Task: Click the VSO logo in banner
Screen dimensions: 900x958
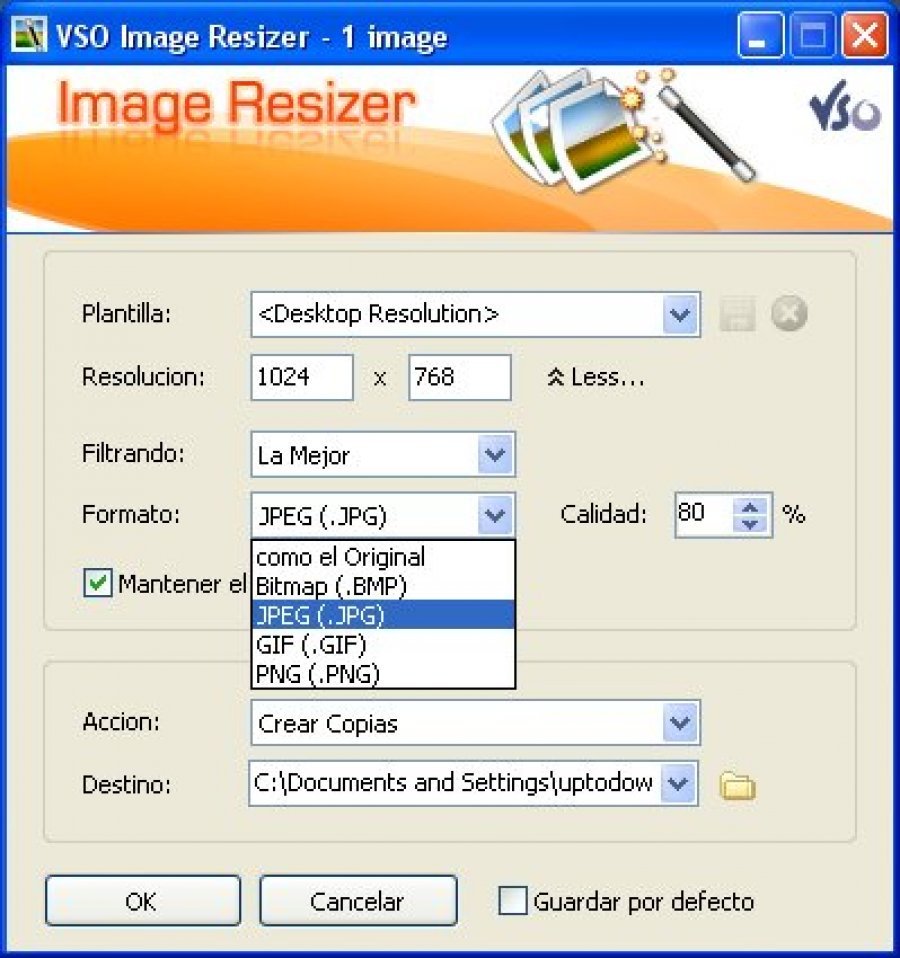Action: pyautogui.click(x=844, y=109)
